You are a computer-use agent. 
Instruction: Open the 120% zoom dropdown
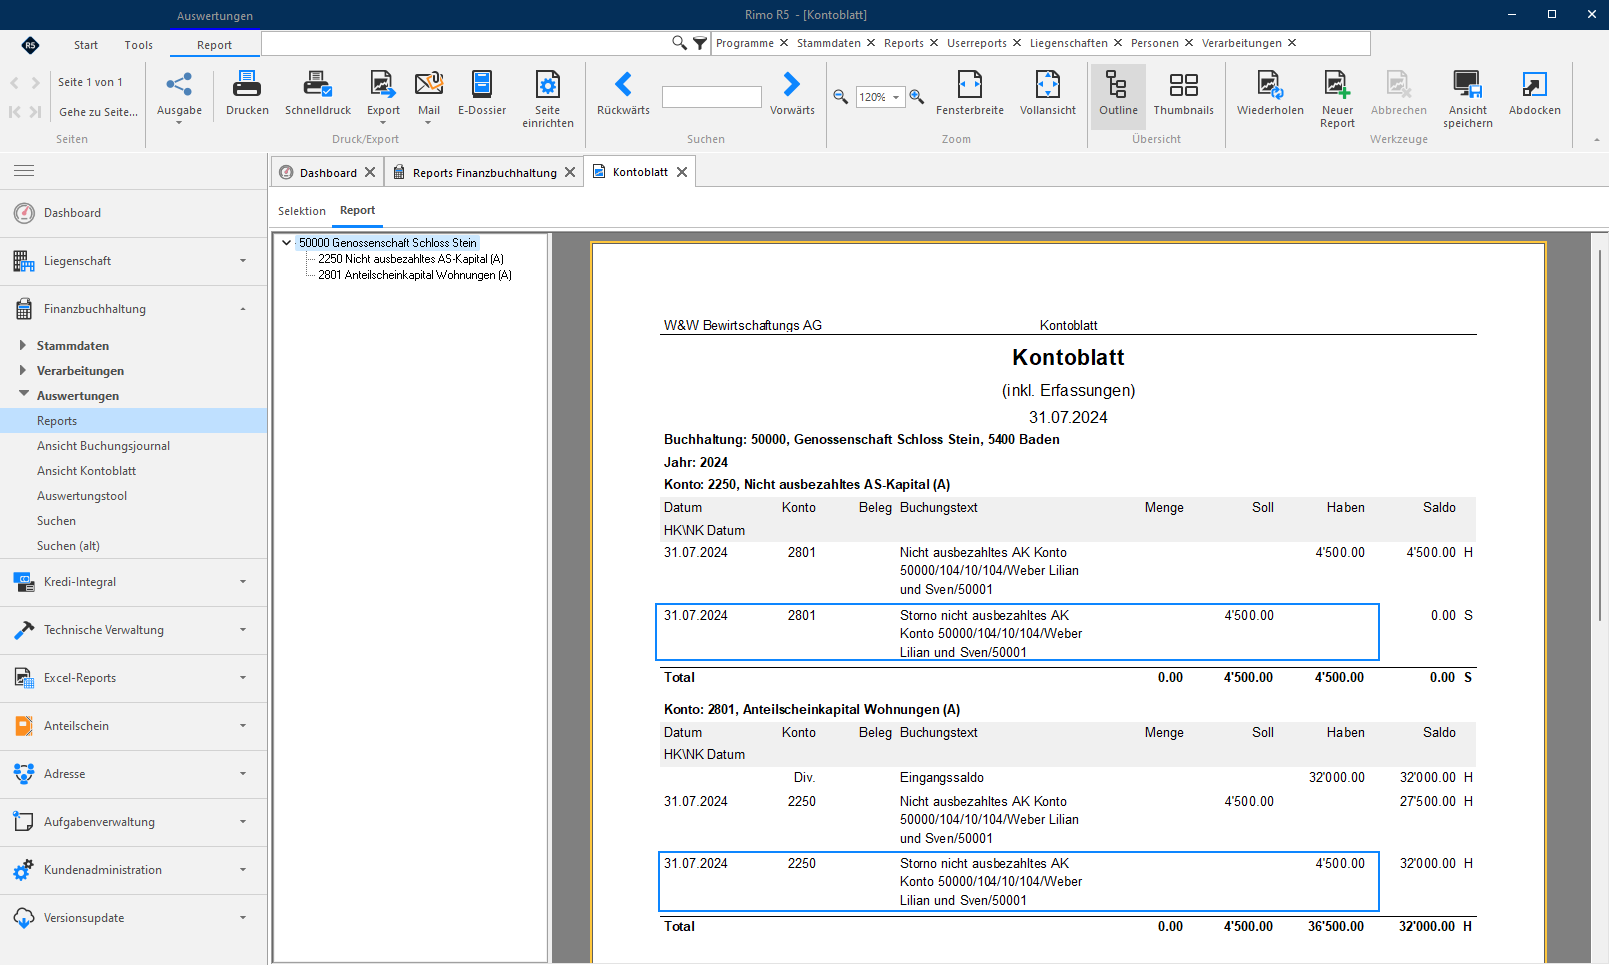[x=896, y=97]
